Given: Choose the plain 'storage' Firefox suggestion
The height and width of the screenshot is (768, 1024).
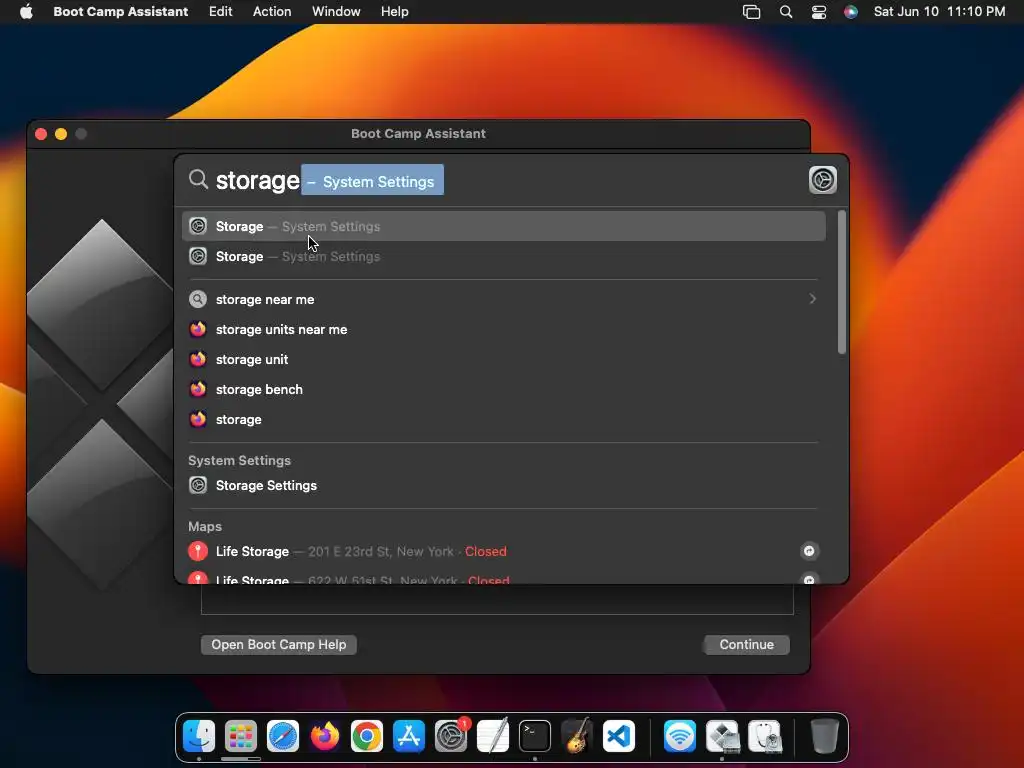Looking at the screenshot, I should click(x=504, y=419).
